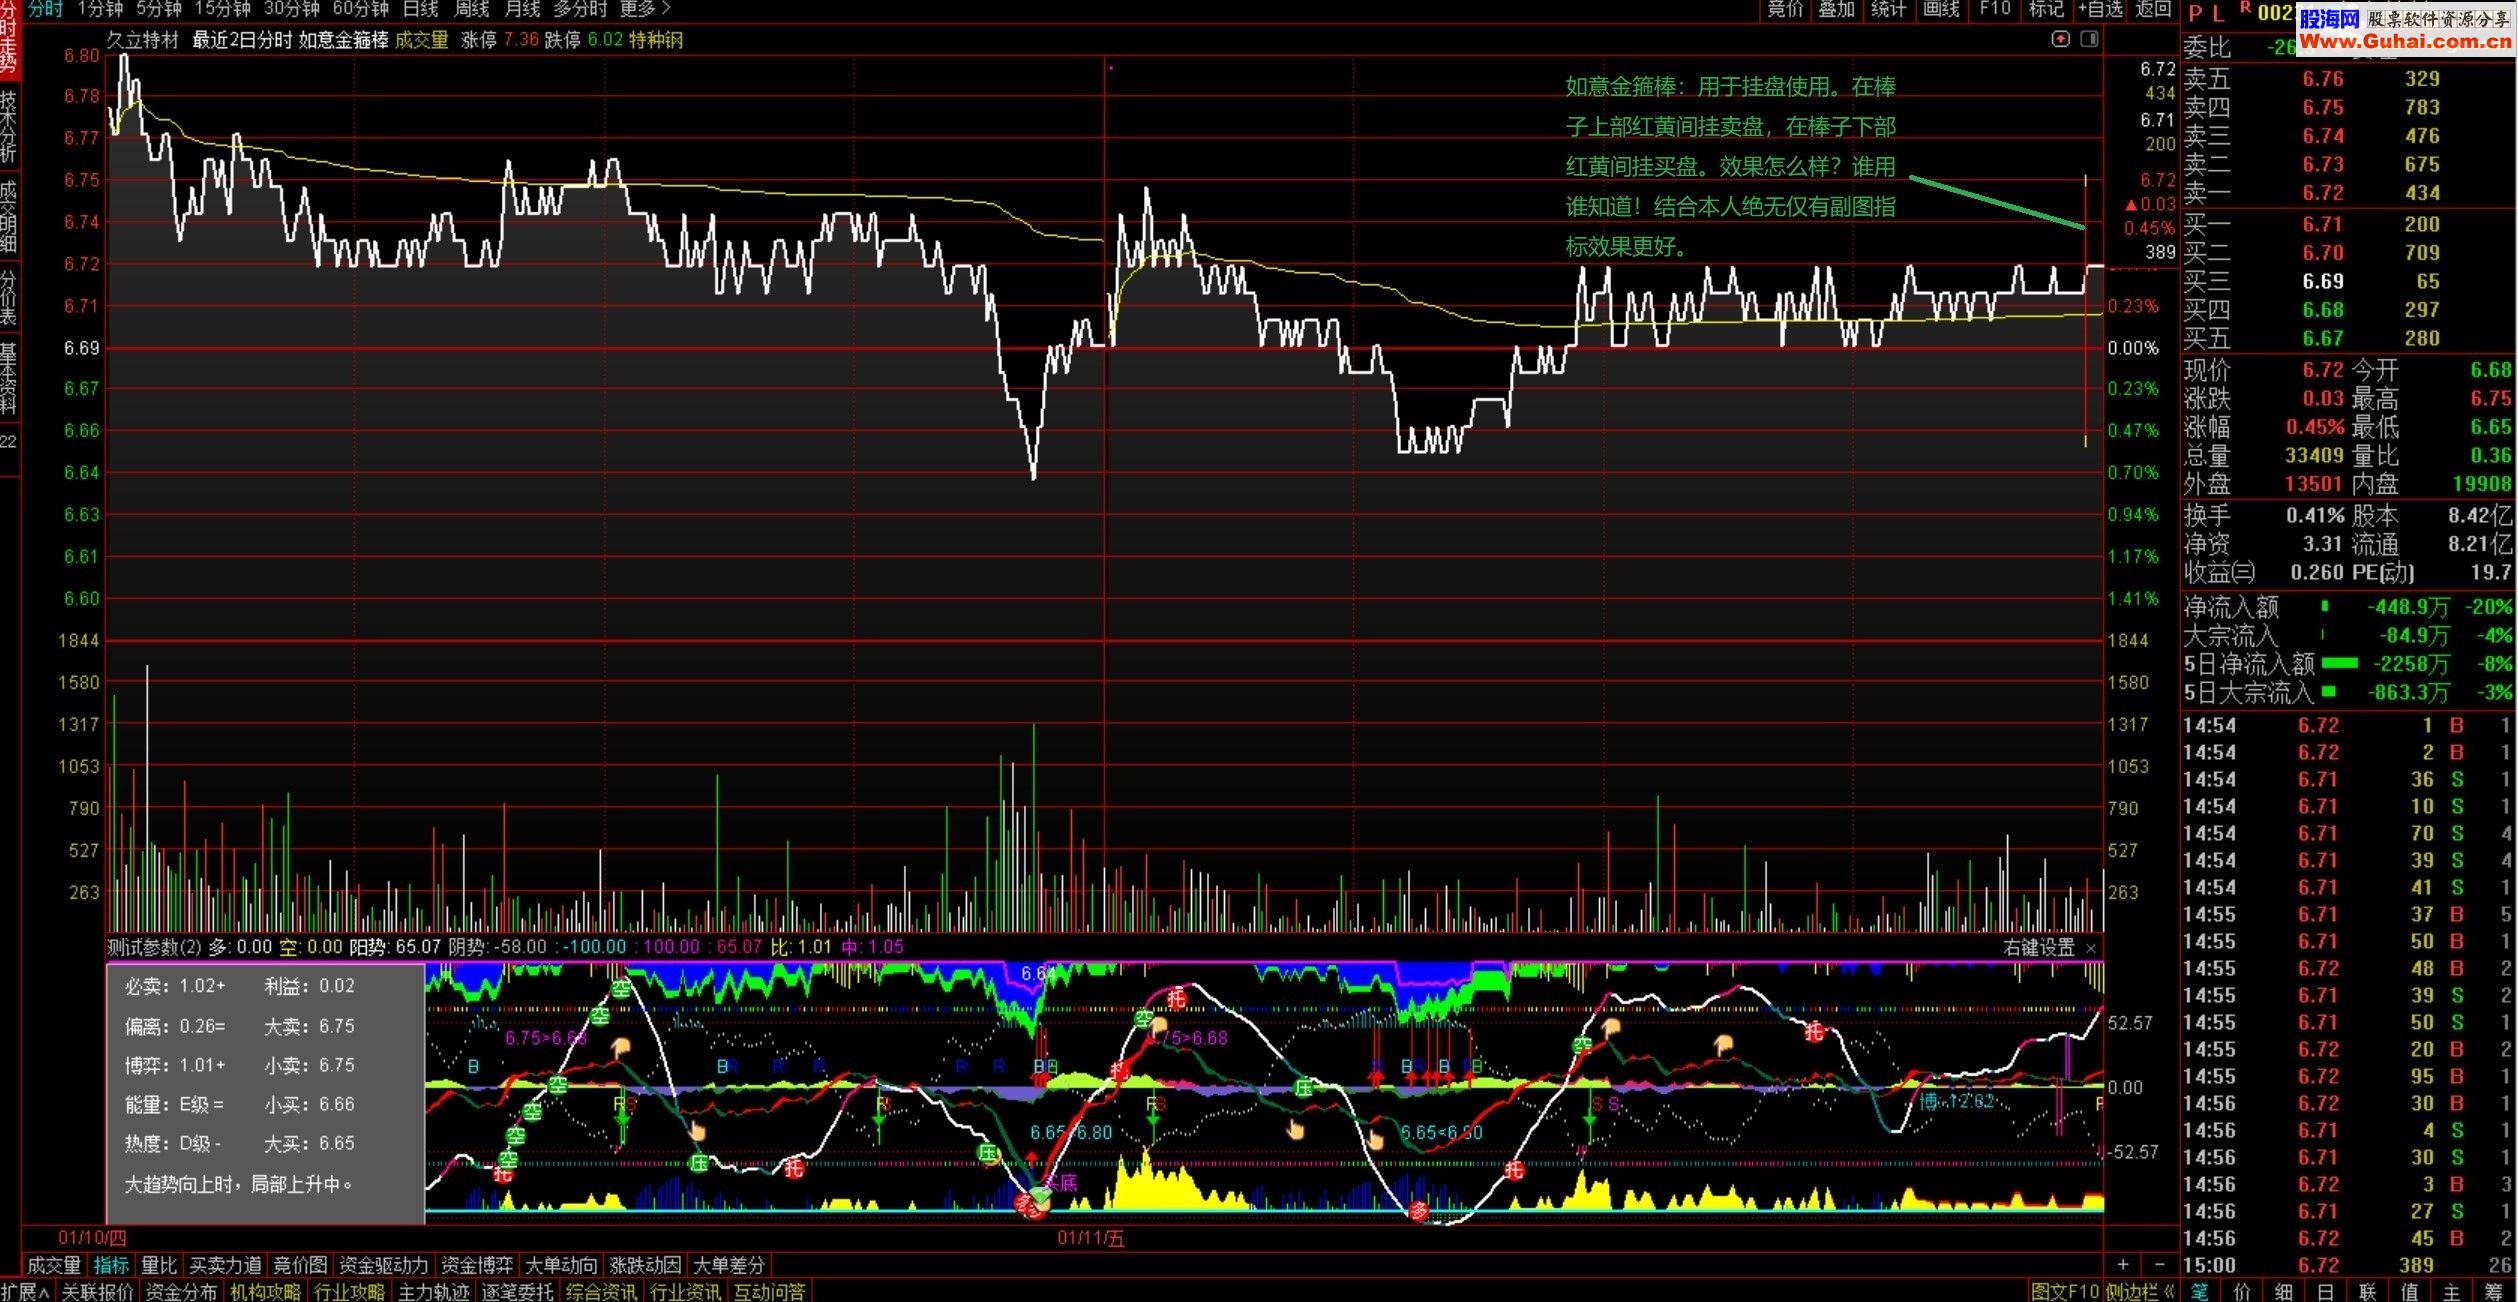Select the 细 detail tab
Screen dimensions: 2518x1302
2284,1291
